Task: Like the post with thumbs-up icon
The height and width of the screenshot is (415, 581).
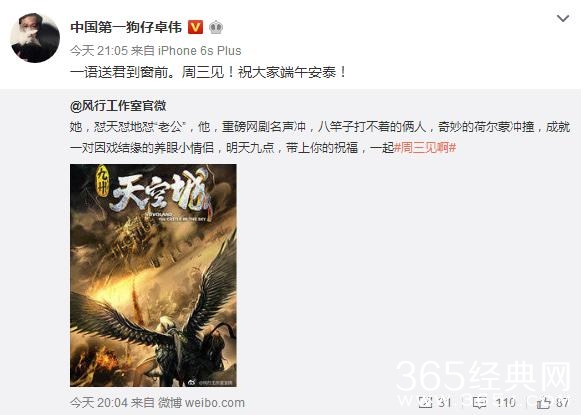Action: click(x=544, y=402)
